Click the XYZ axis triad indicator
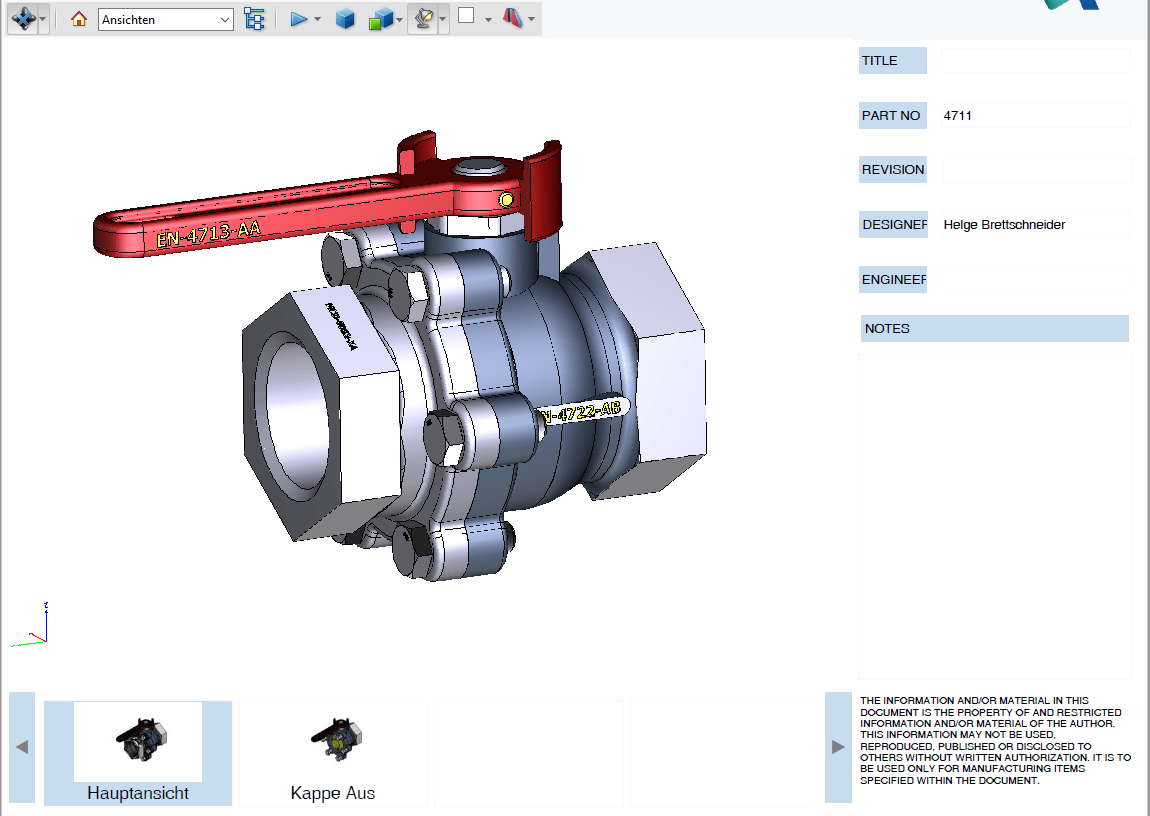 (x=31, y=625)
